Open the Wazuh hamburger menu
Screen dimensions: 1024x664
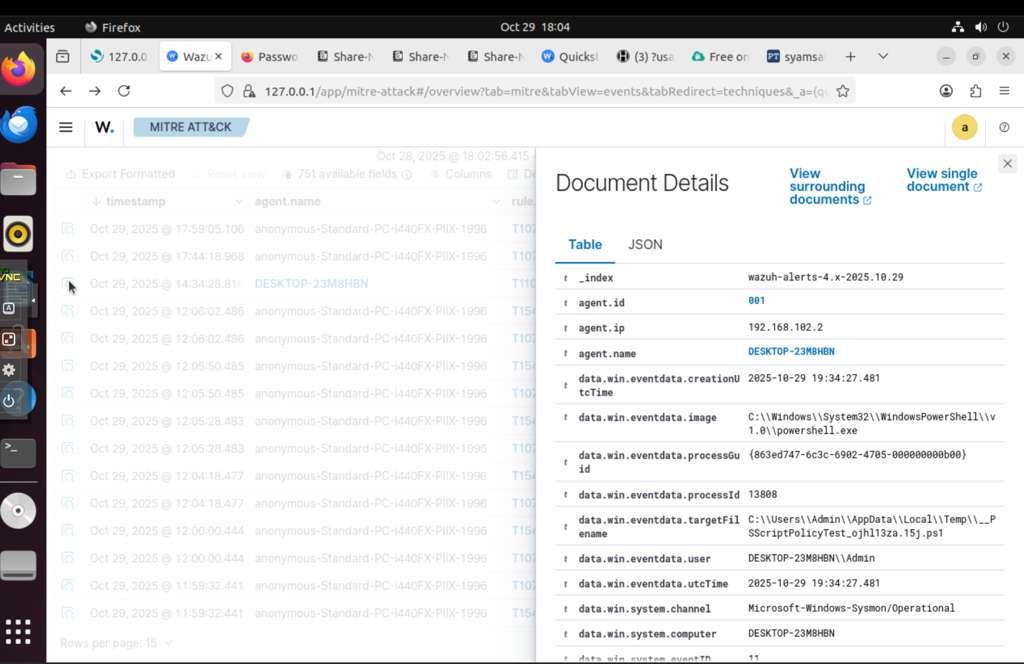point(65,127)
